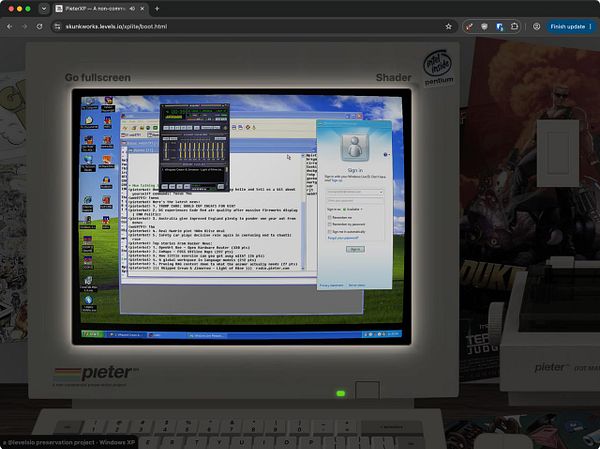Bookmark this page with the star icon
This screenshot has height=449, width=600.
(x=448, y=26)
